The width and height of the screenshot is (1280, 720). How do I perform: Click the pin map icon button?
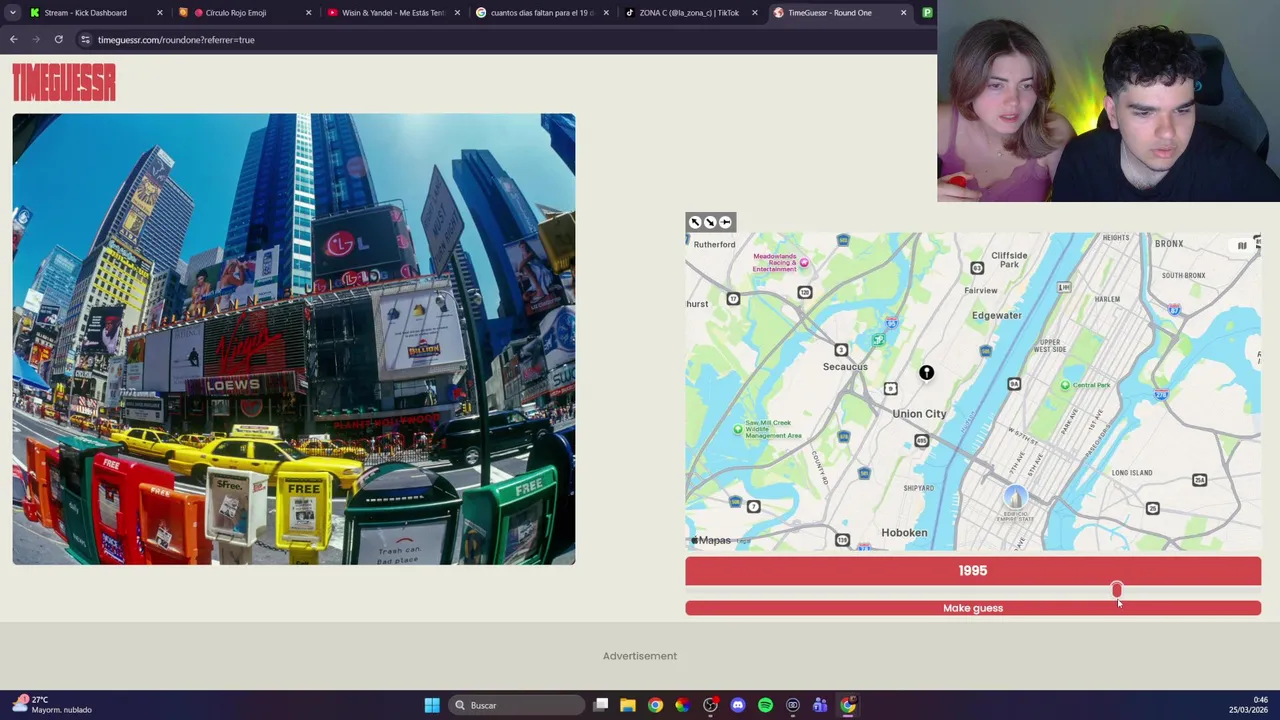point(726,222)
